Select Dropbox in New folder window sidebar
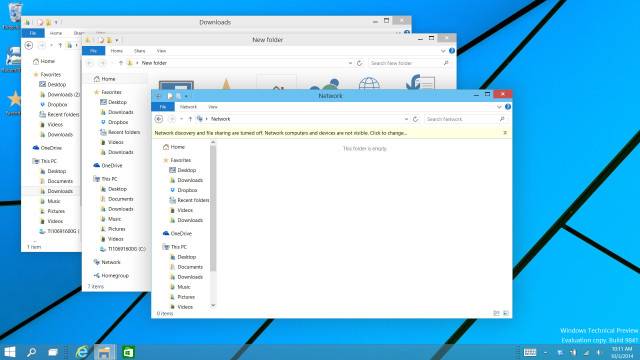Screen dimensions: 640x360 click(114, 122)
